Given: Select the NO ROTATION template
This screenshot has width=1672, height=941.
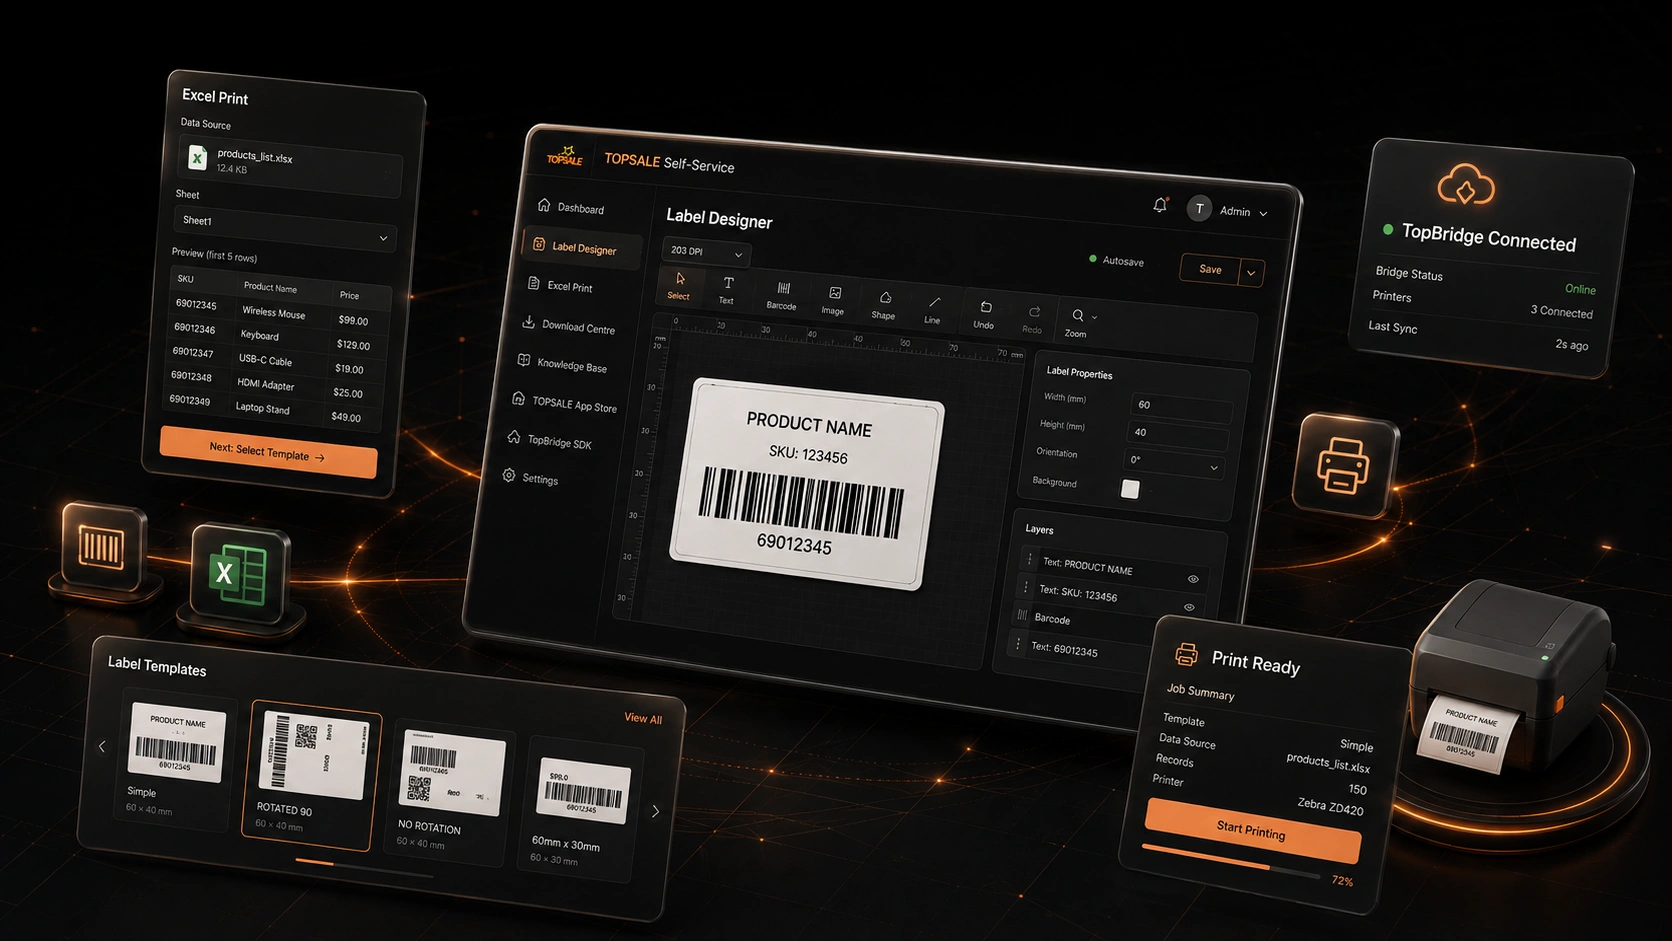Looking at the screenshot, I should pyautogui.click(x=452, y=791).
